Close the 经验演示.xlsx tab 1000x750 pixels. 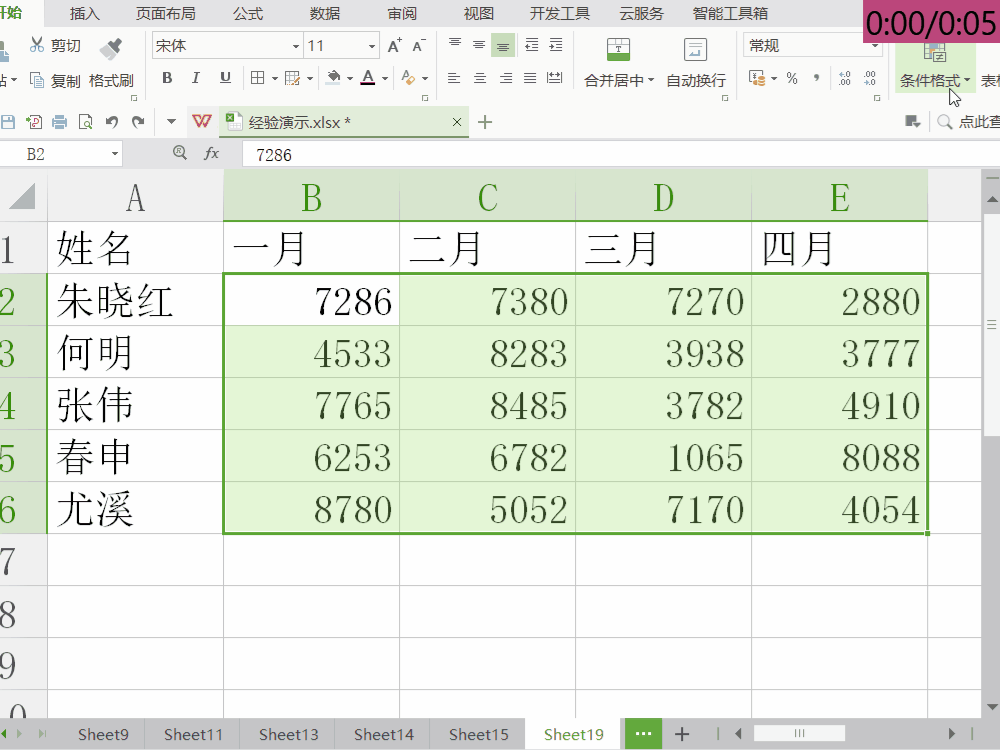(x=457, y=122)
